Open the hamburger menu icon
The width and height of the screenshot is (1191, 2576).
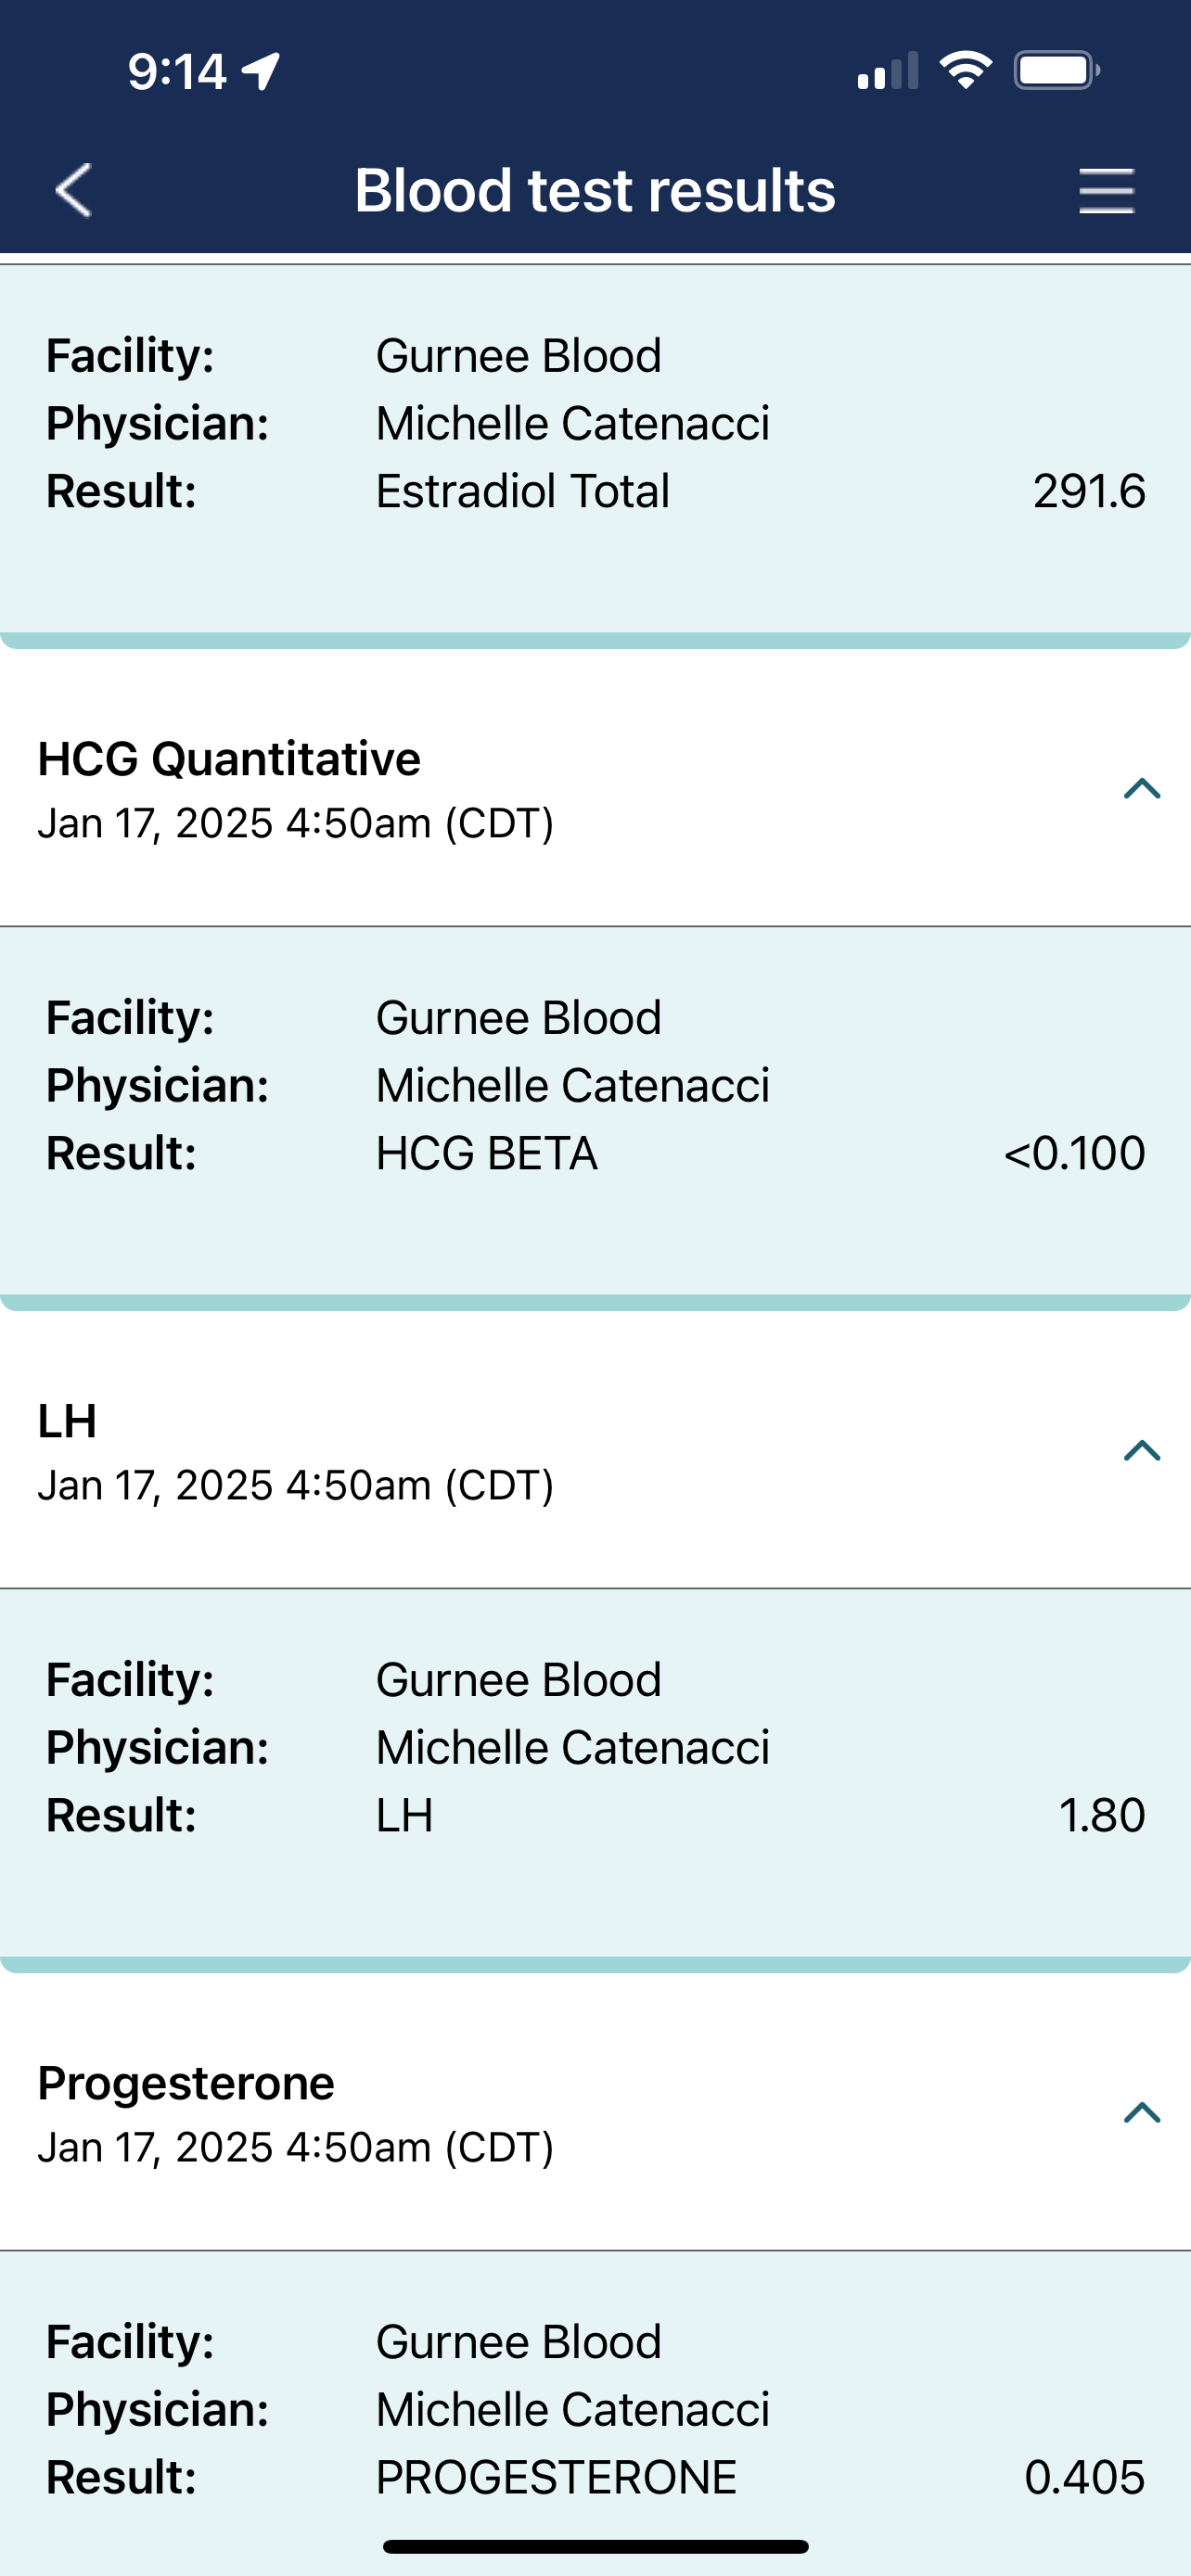click(1106, 191)
